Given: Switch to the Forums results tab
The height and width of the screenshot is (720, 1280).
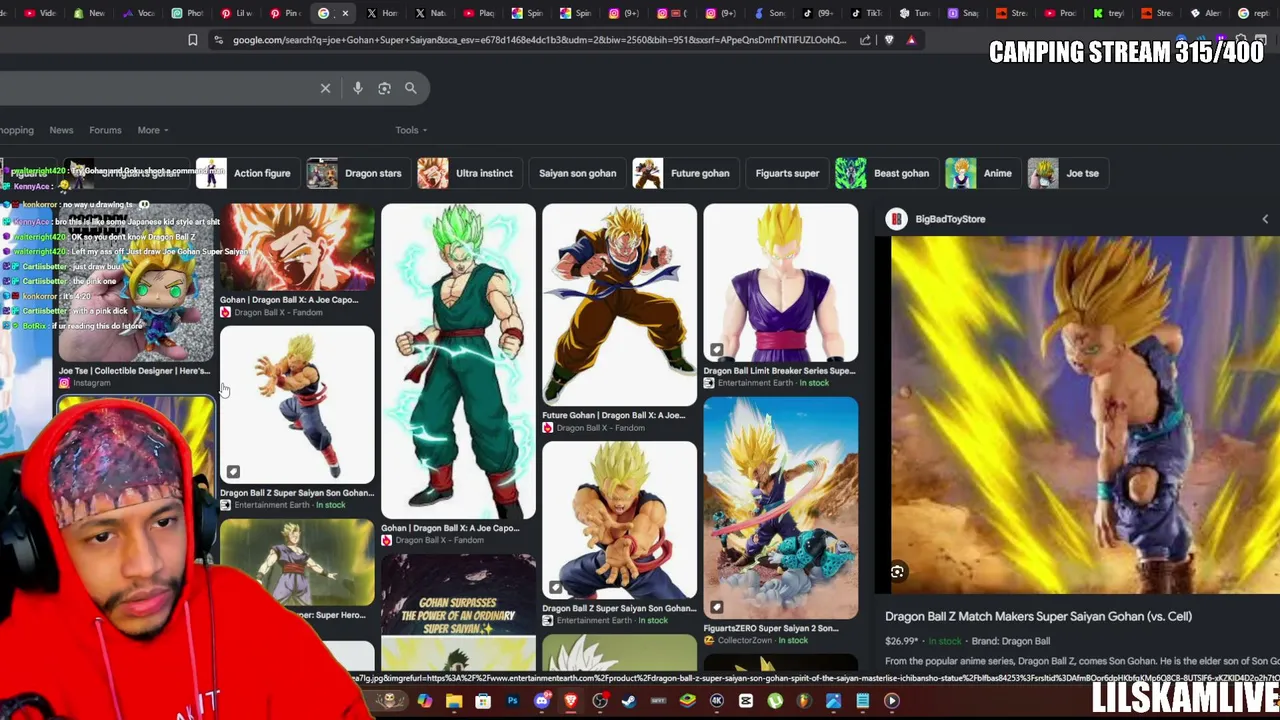Looking at the screenshot, I should click(105, 130).
